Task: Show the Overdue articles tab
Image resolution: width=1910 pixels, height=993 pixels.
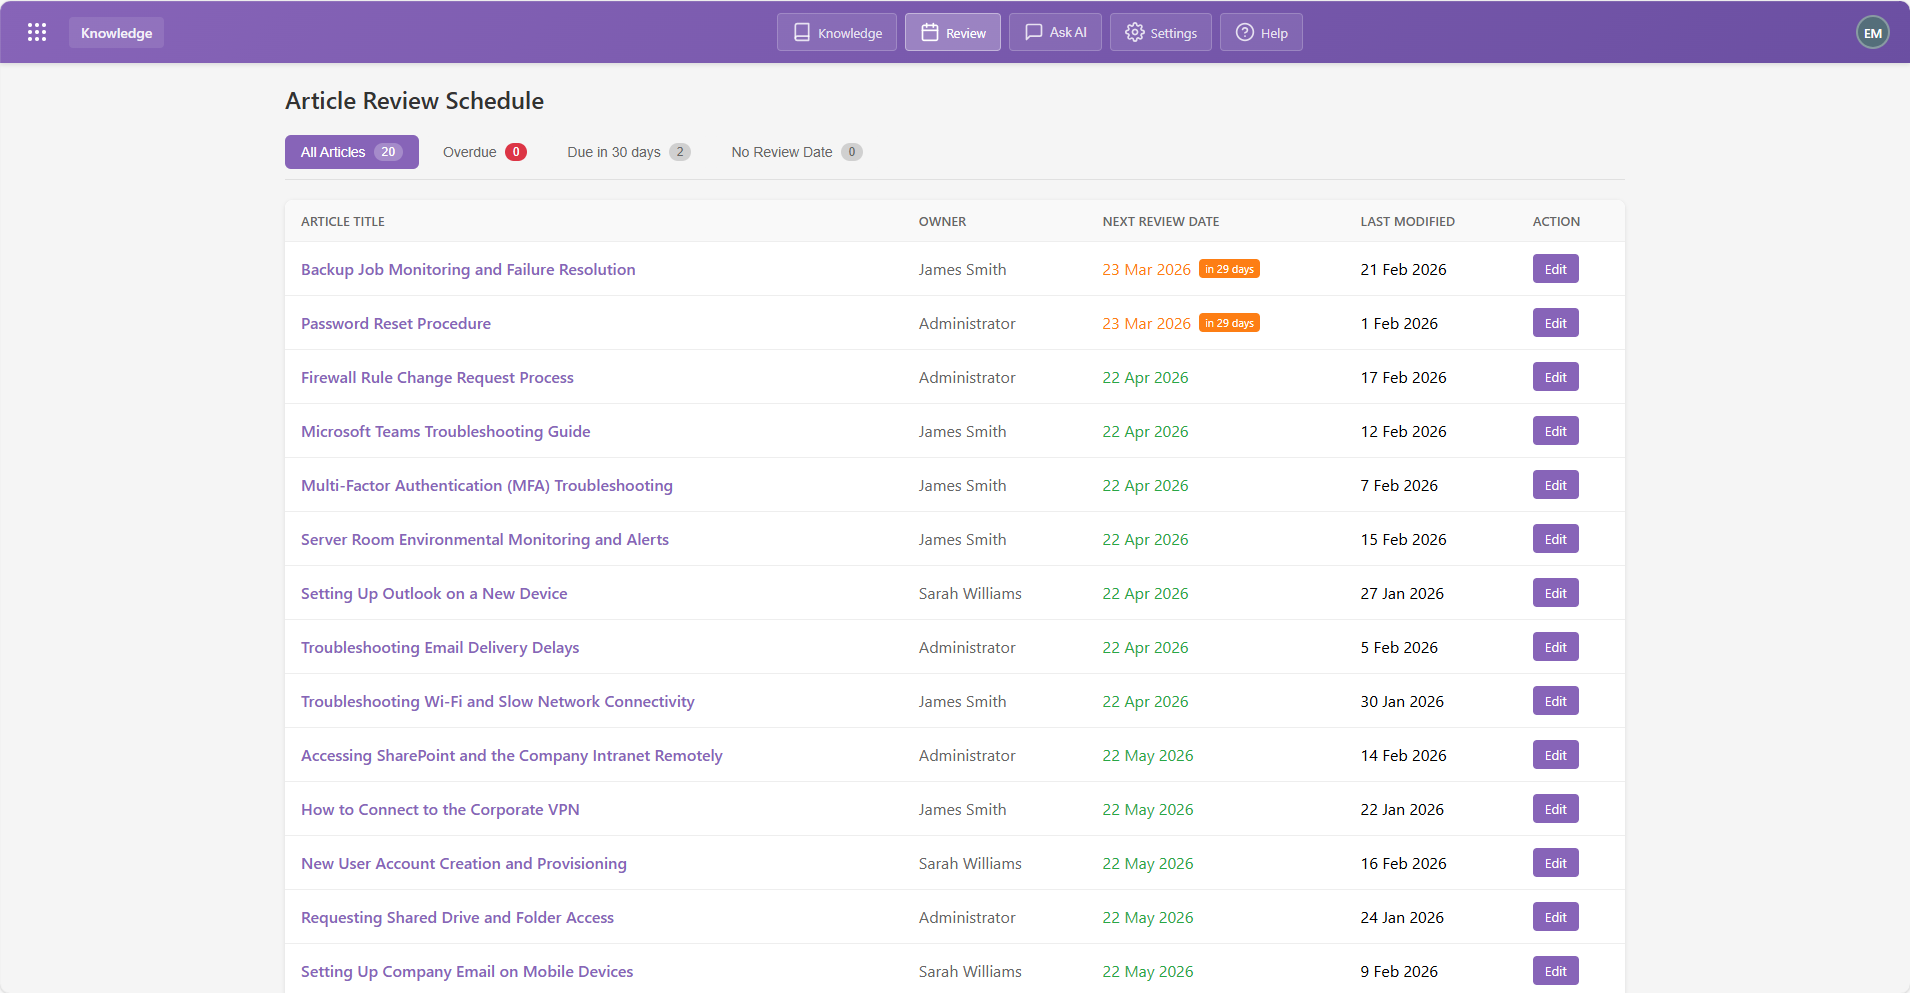Action: coord(484,152)
